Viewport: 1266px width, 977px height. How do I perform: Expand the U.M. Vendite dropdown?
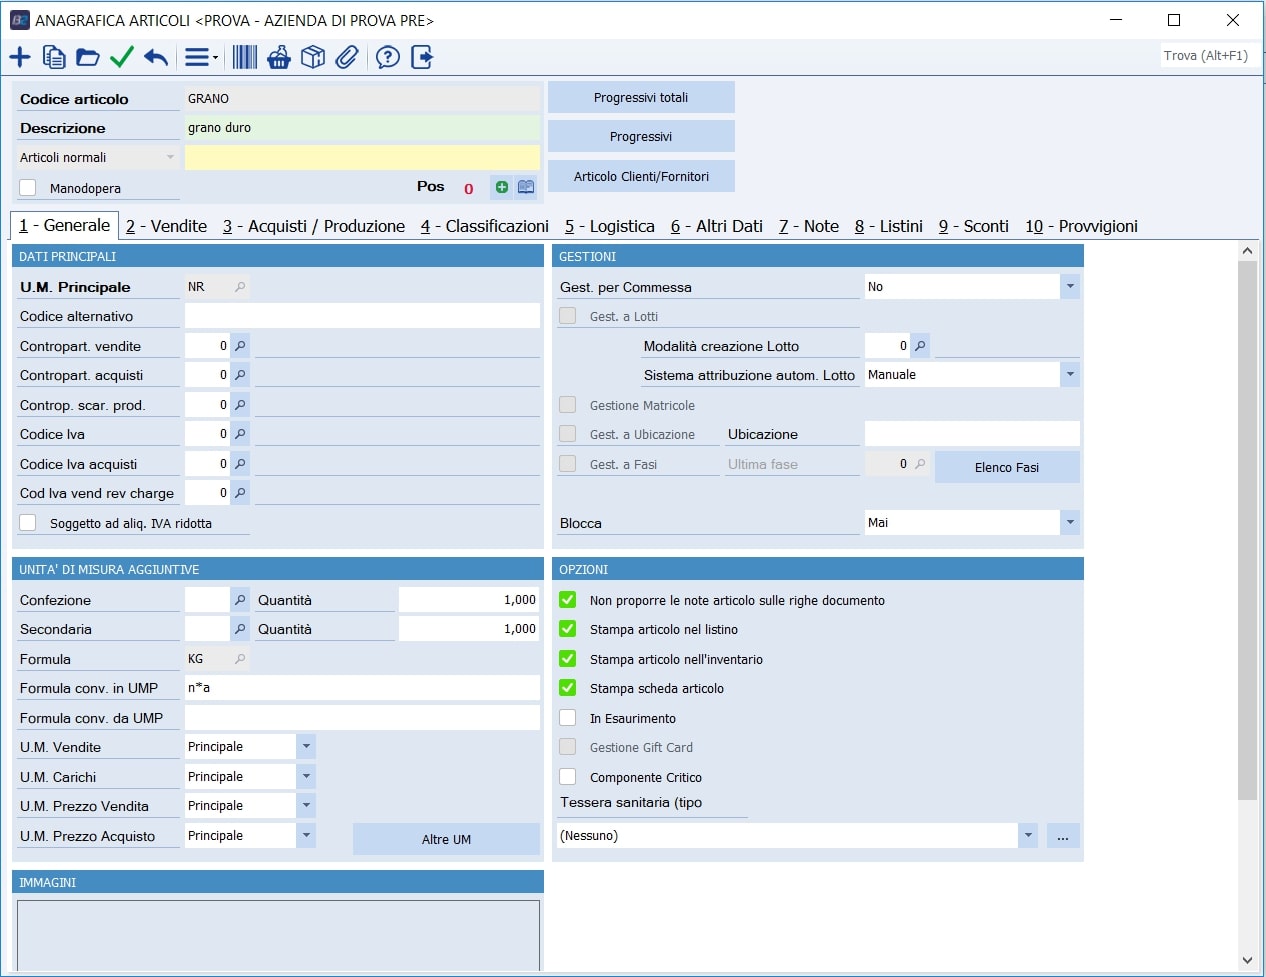pos(306,747)
